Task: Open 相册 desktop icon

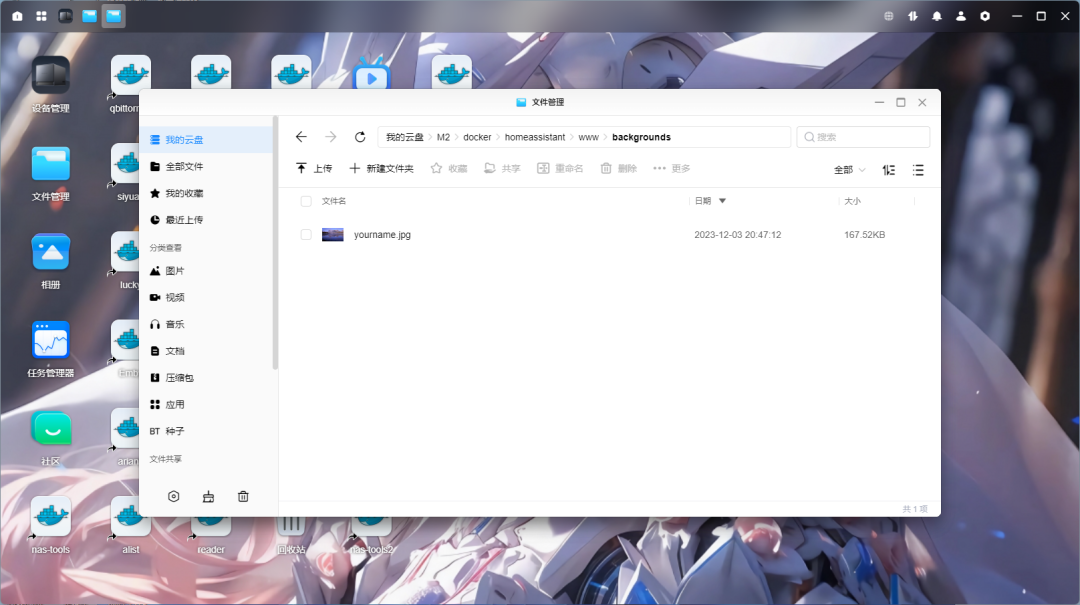Action: coord(50,261)
